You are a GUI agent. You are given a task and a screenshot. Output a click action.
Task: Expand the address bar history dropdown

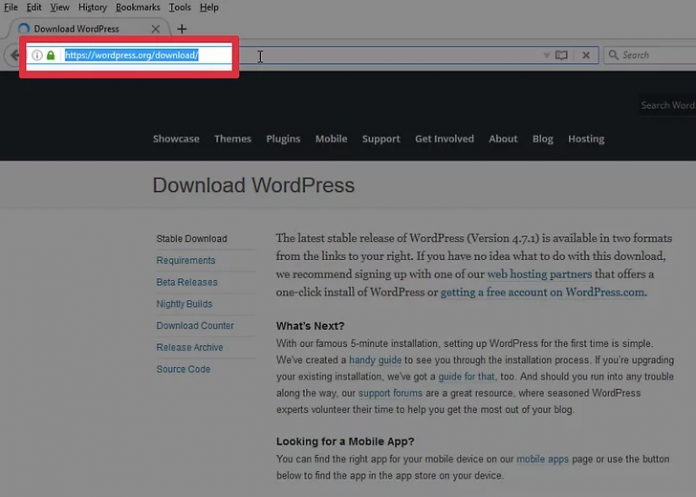point(546,55)
